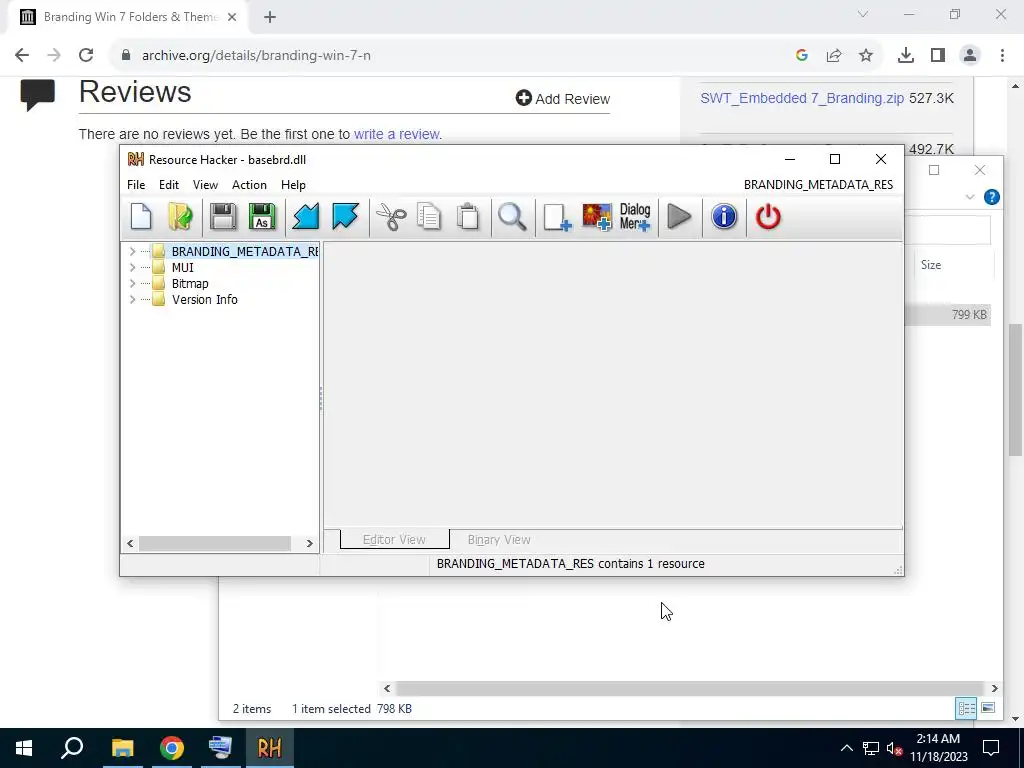1024x768 pixels.
Task: Close the Branding Win 7 Folders tab
Action: [x=232, y=17]
